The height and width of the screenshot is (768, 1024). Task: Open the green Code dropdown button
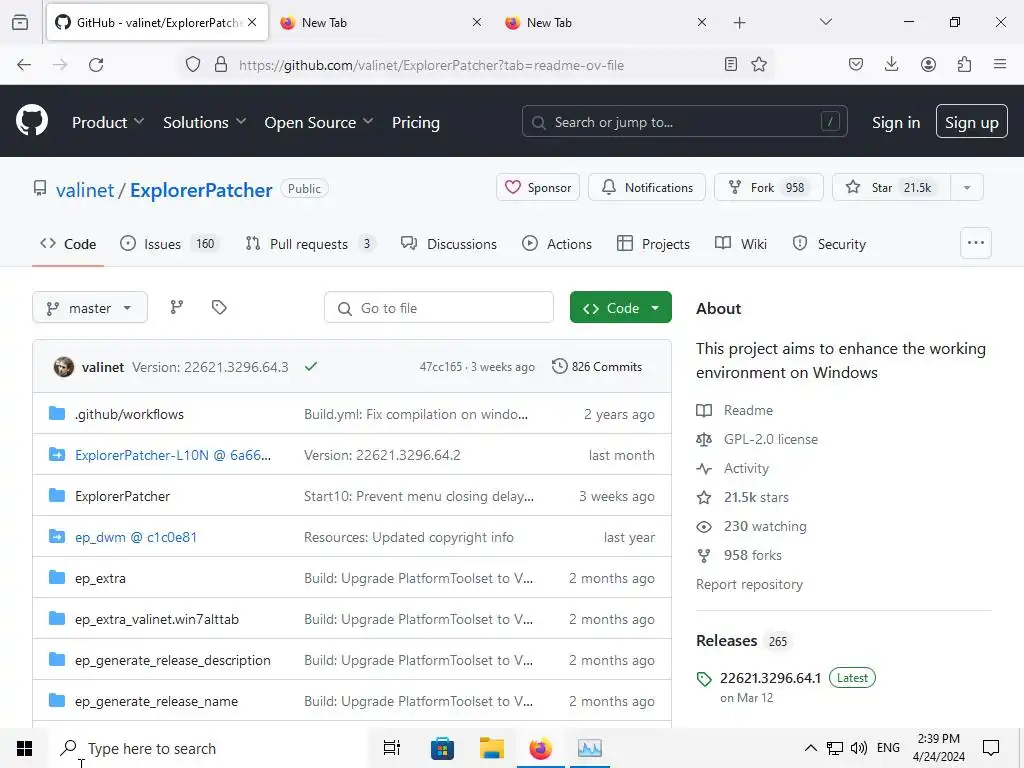620,308
